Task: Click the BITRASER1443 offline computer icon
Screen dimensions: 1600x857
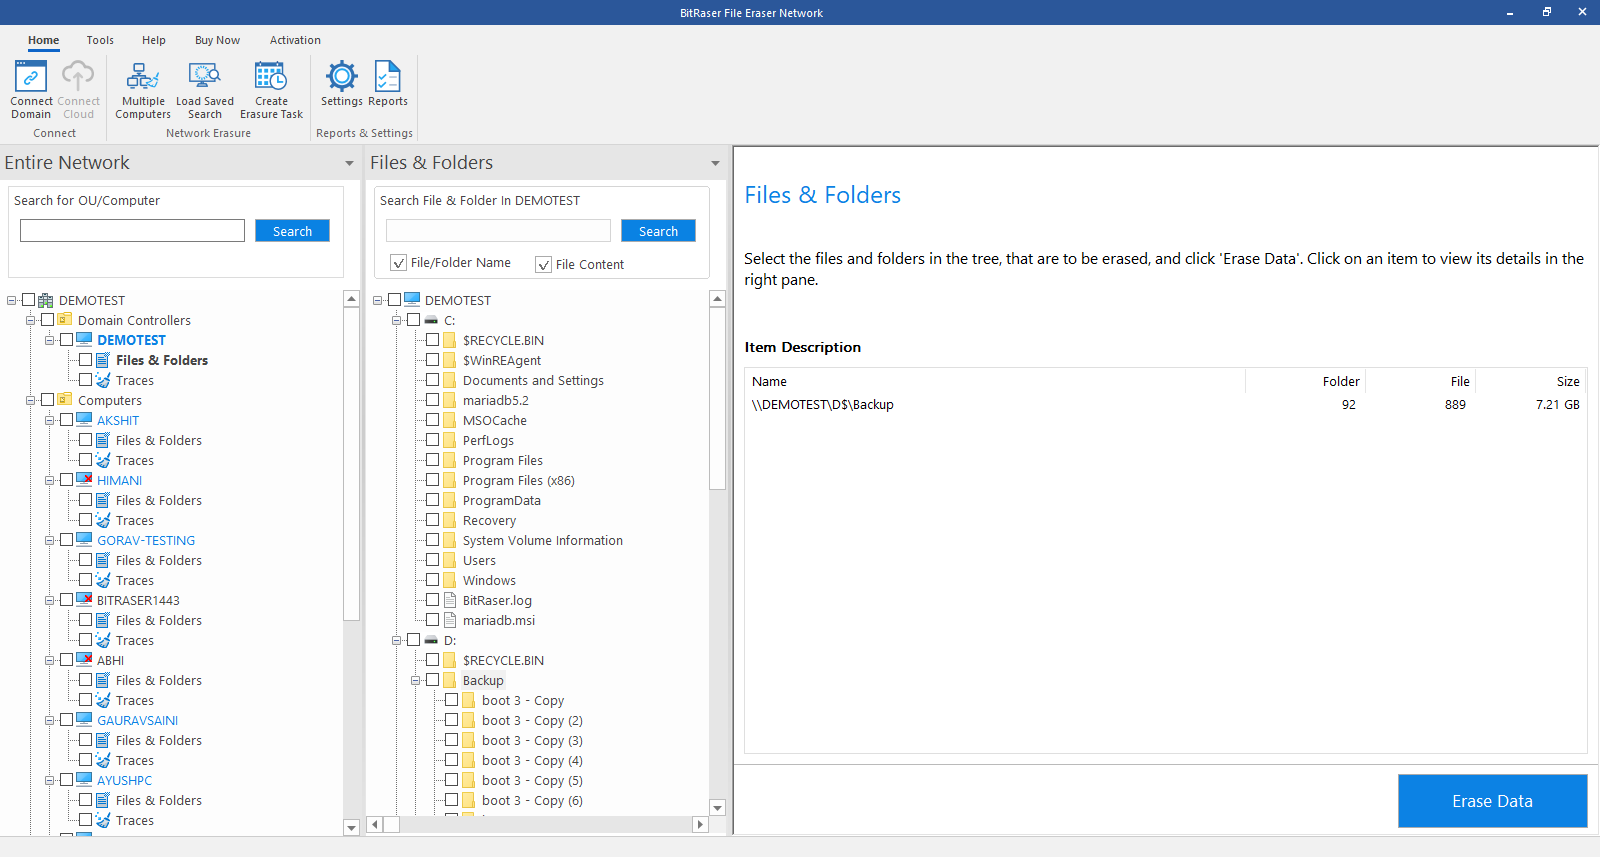Action: pos(84,600)
